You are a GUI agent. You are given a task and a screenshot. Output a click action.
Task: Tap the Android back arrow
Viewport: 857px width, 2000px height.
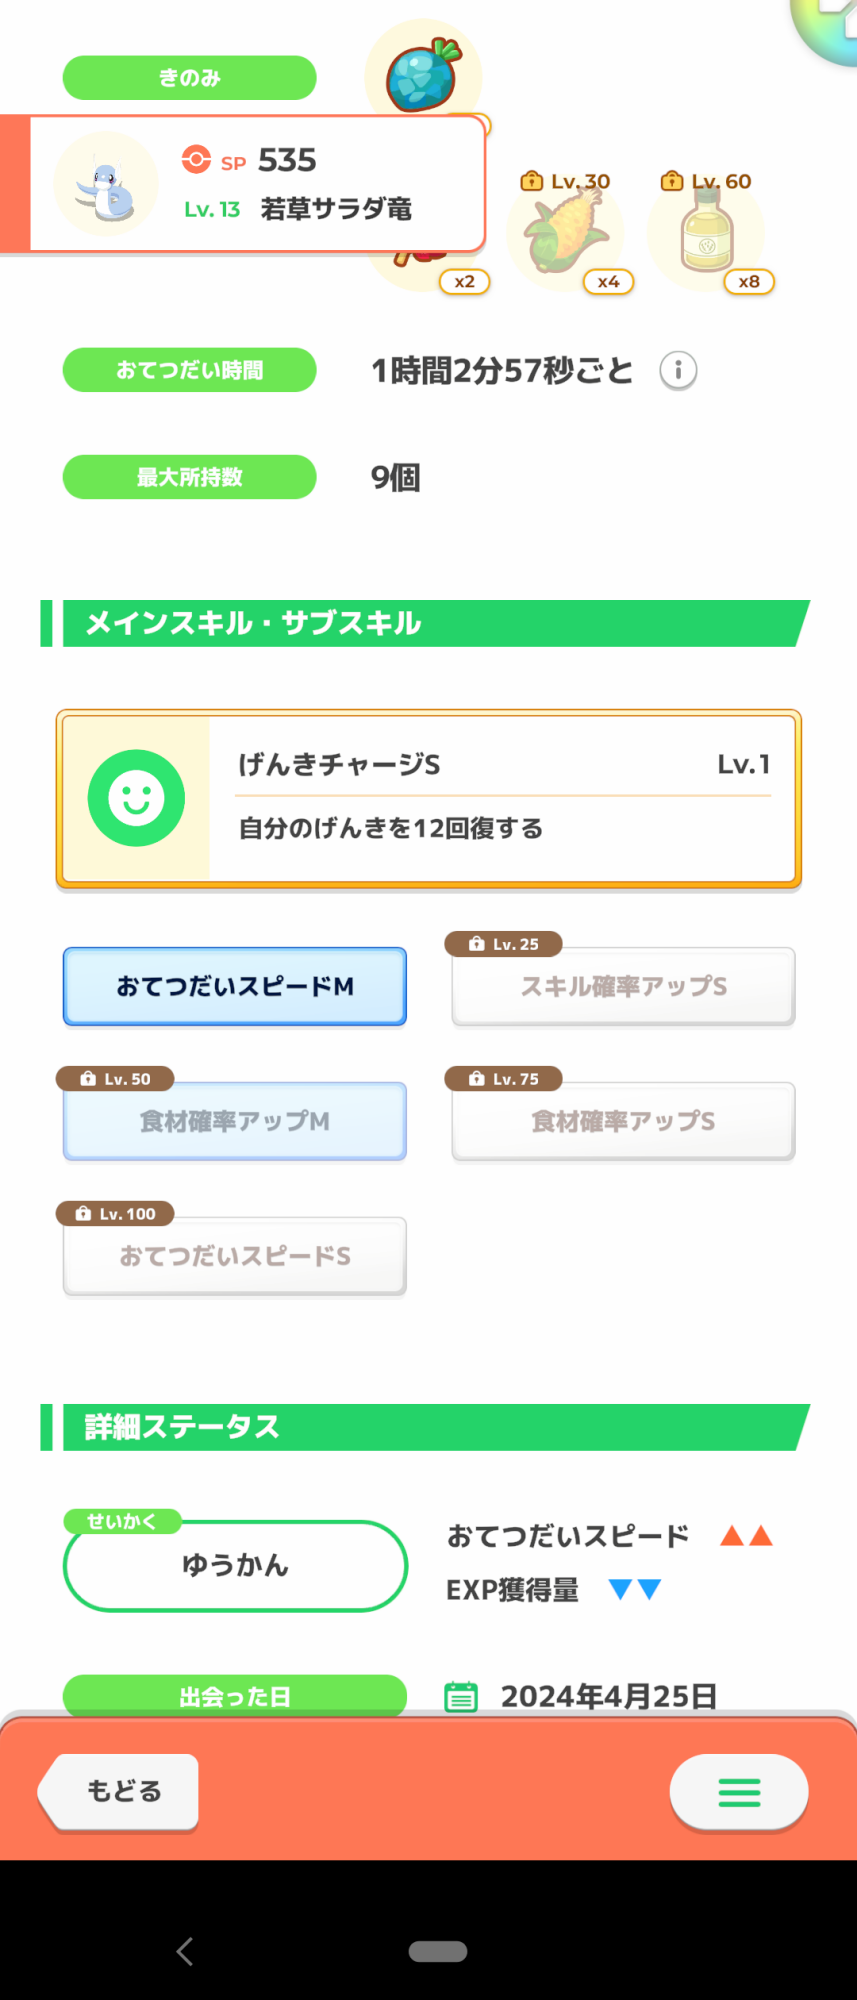click(185, 1951)
